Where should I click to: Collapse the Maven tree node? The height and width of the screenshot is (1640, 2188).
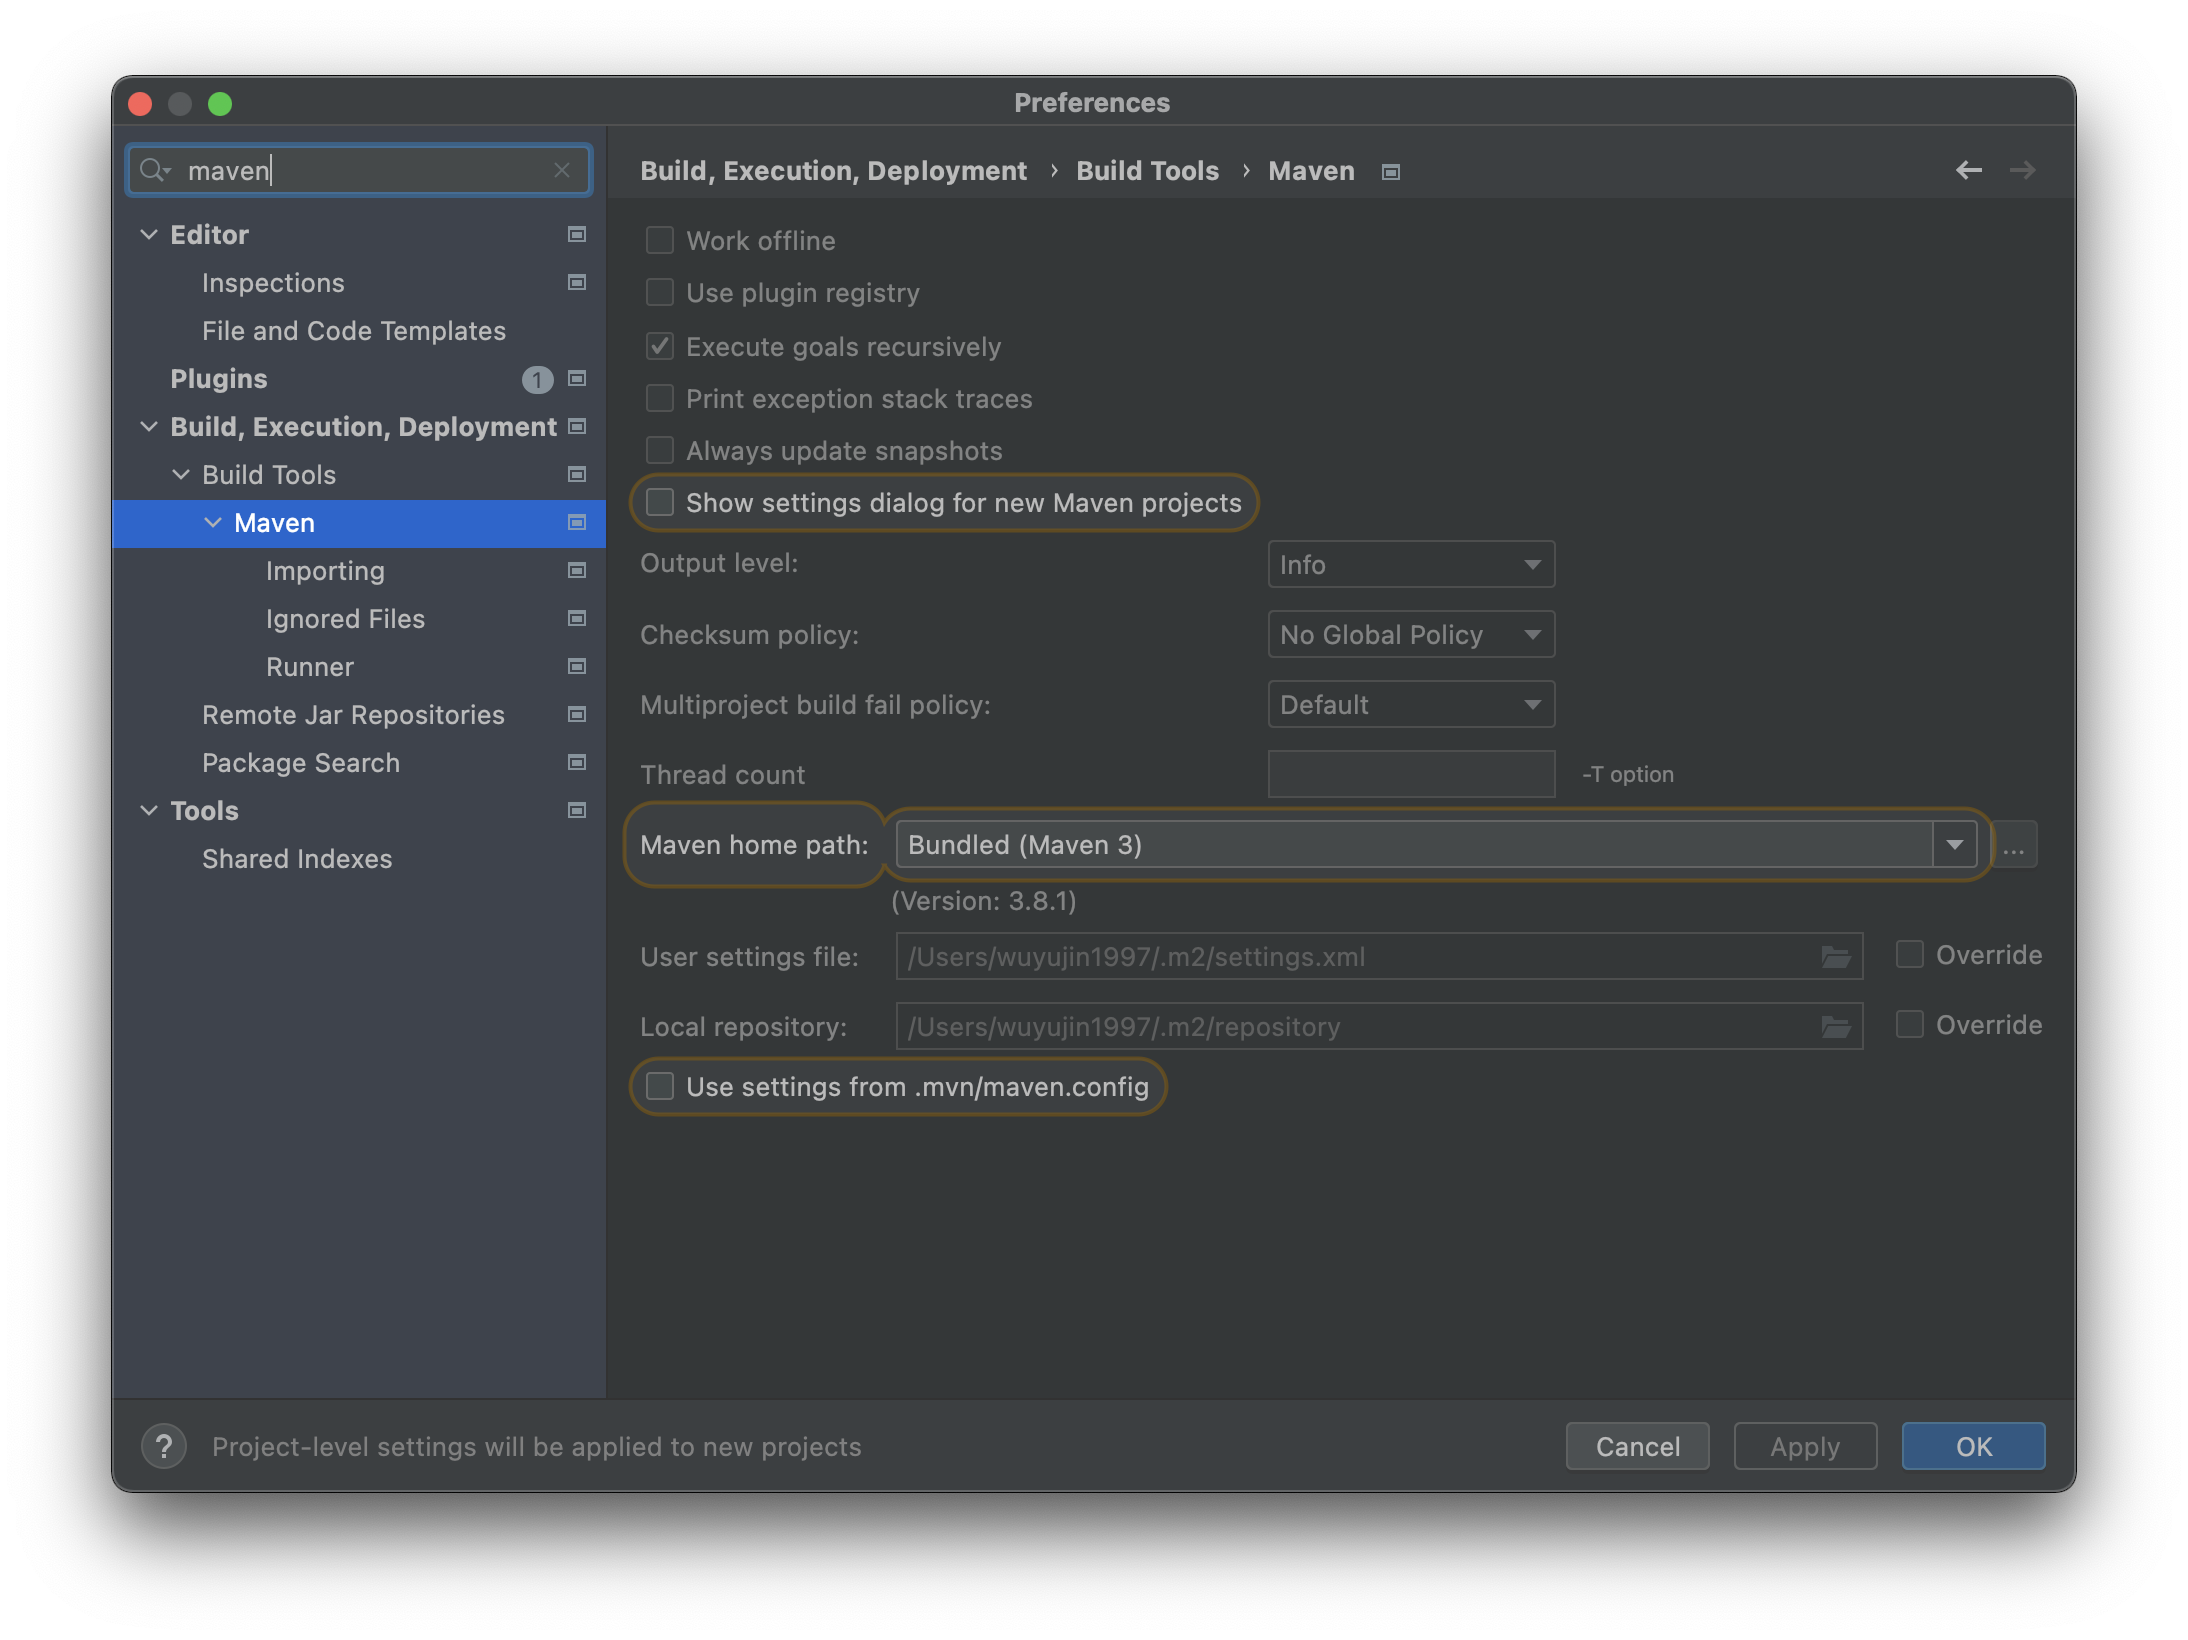213,522
